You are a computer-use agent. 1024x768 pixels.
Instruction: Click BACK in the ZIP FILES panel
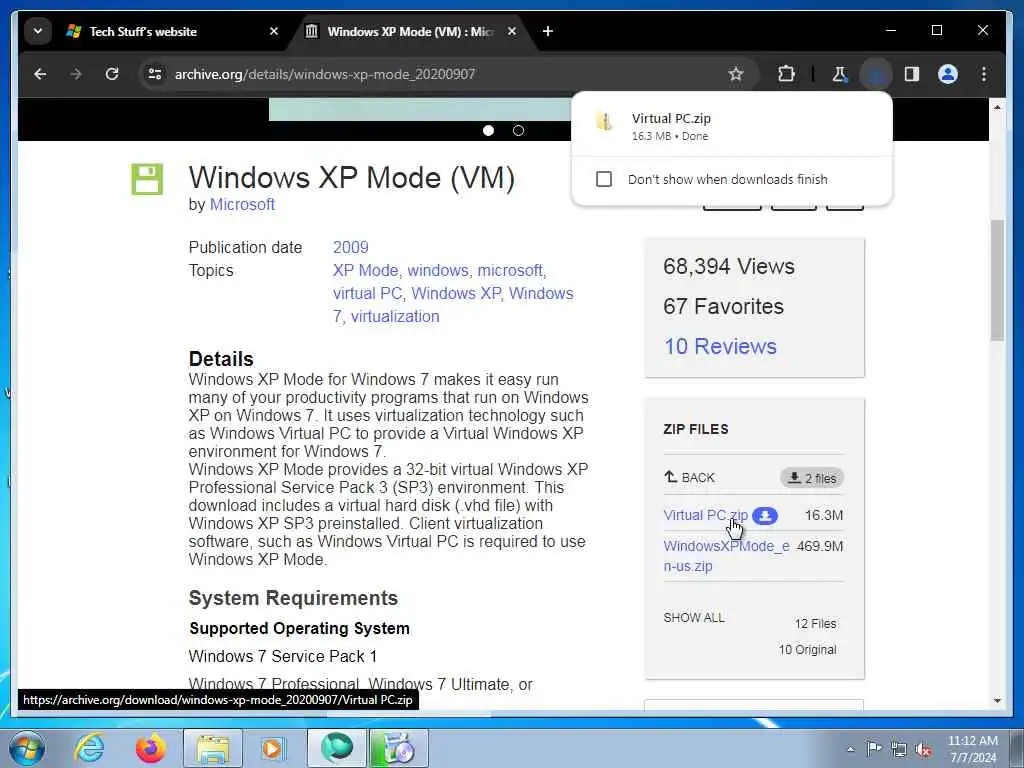click(x=690, y=477)
